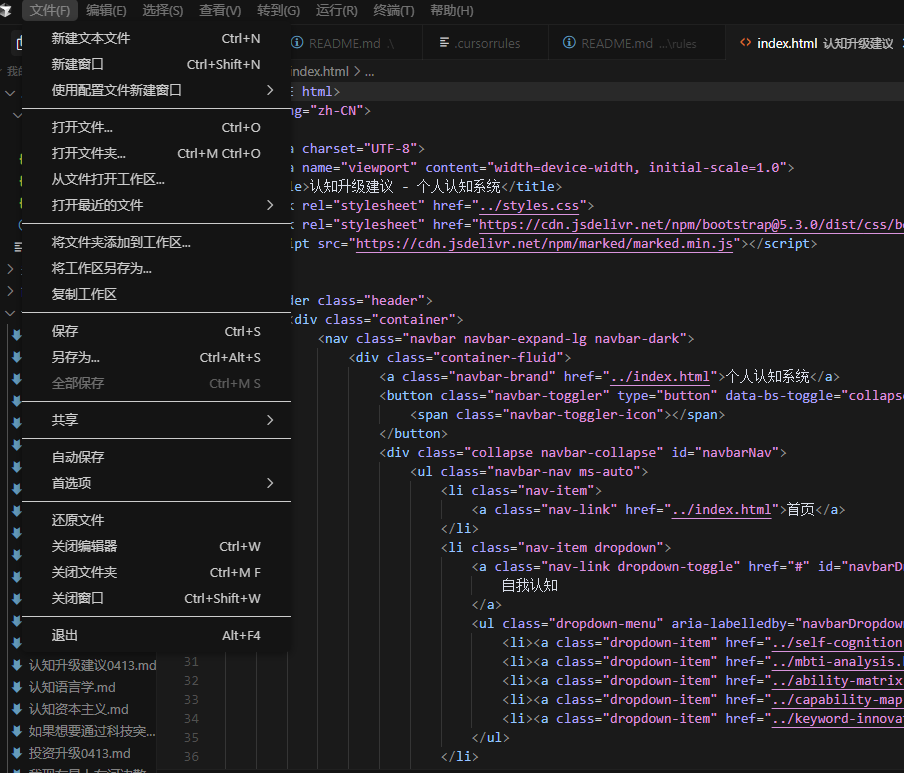Expand the 共享 submenu

(156, 420)
